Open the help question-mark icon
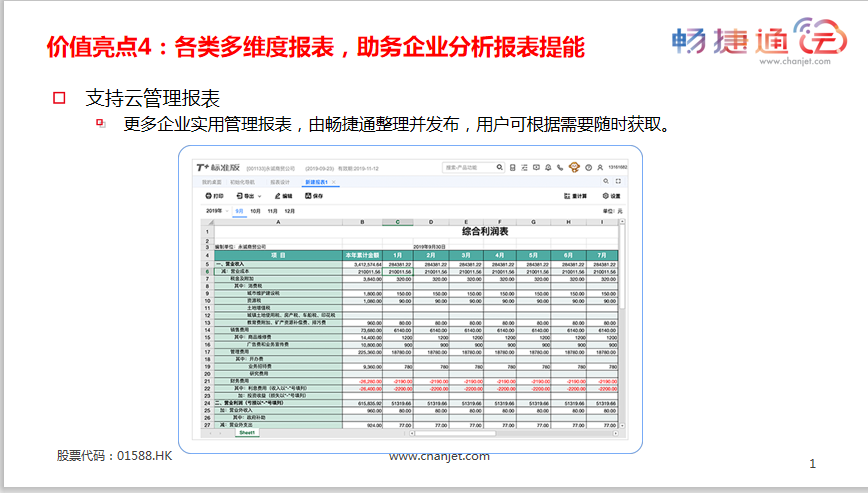 pyautogui.click(x=588, y=167)
